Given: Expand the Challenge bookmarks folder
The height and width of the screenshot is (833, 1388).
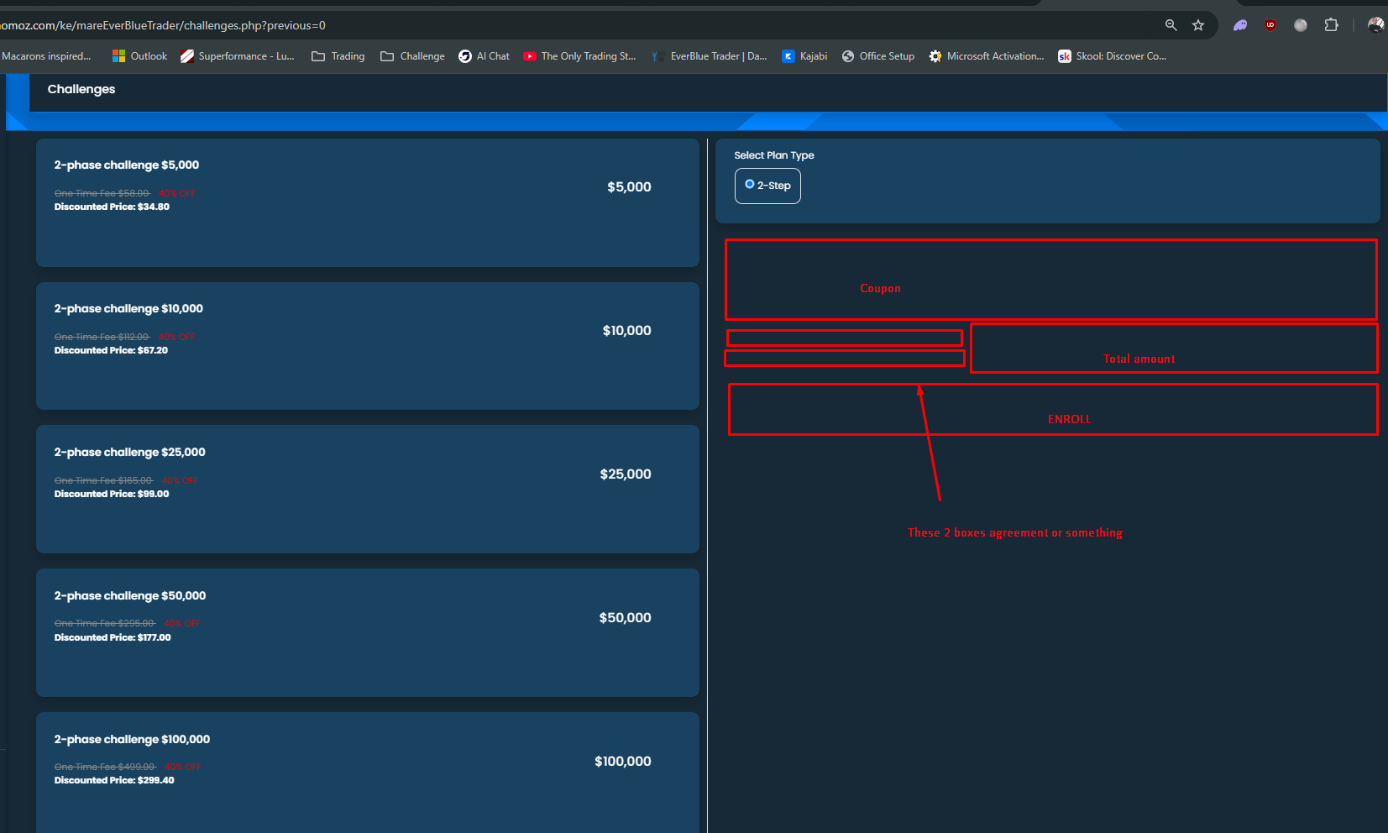Looking at the screenshot, I should coord(412,56).
